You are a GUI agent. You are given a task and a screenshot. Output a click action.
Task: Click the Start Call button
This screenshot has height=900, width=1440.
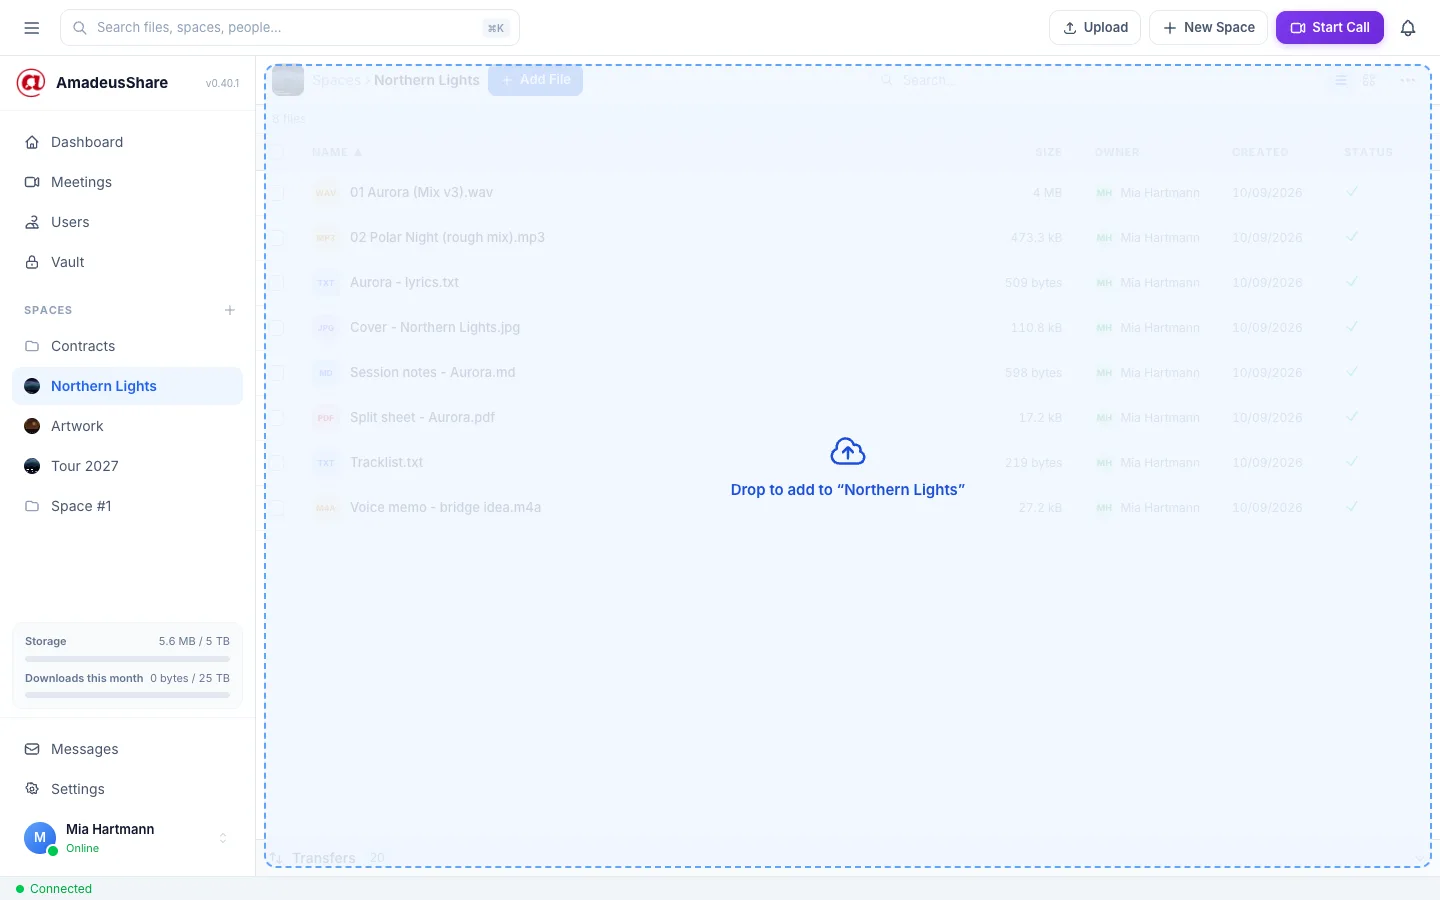click(1329, 28)
